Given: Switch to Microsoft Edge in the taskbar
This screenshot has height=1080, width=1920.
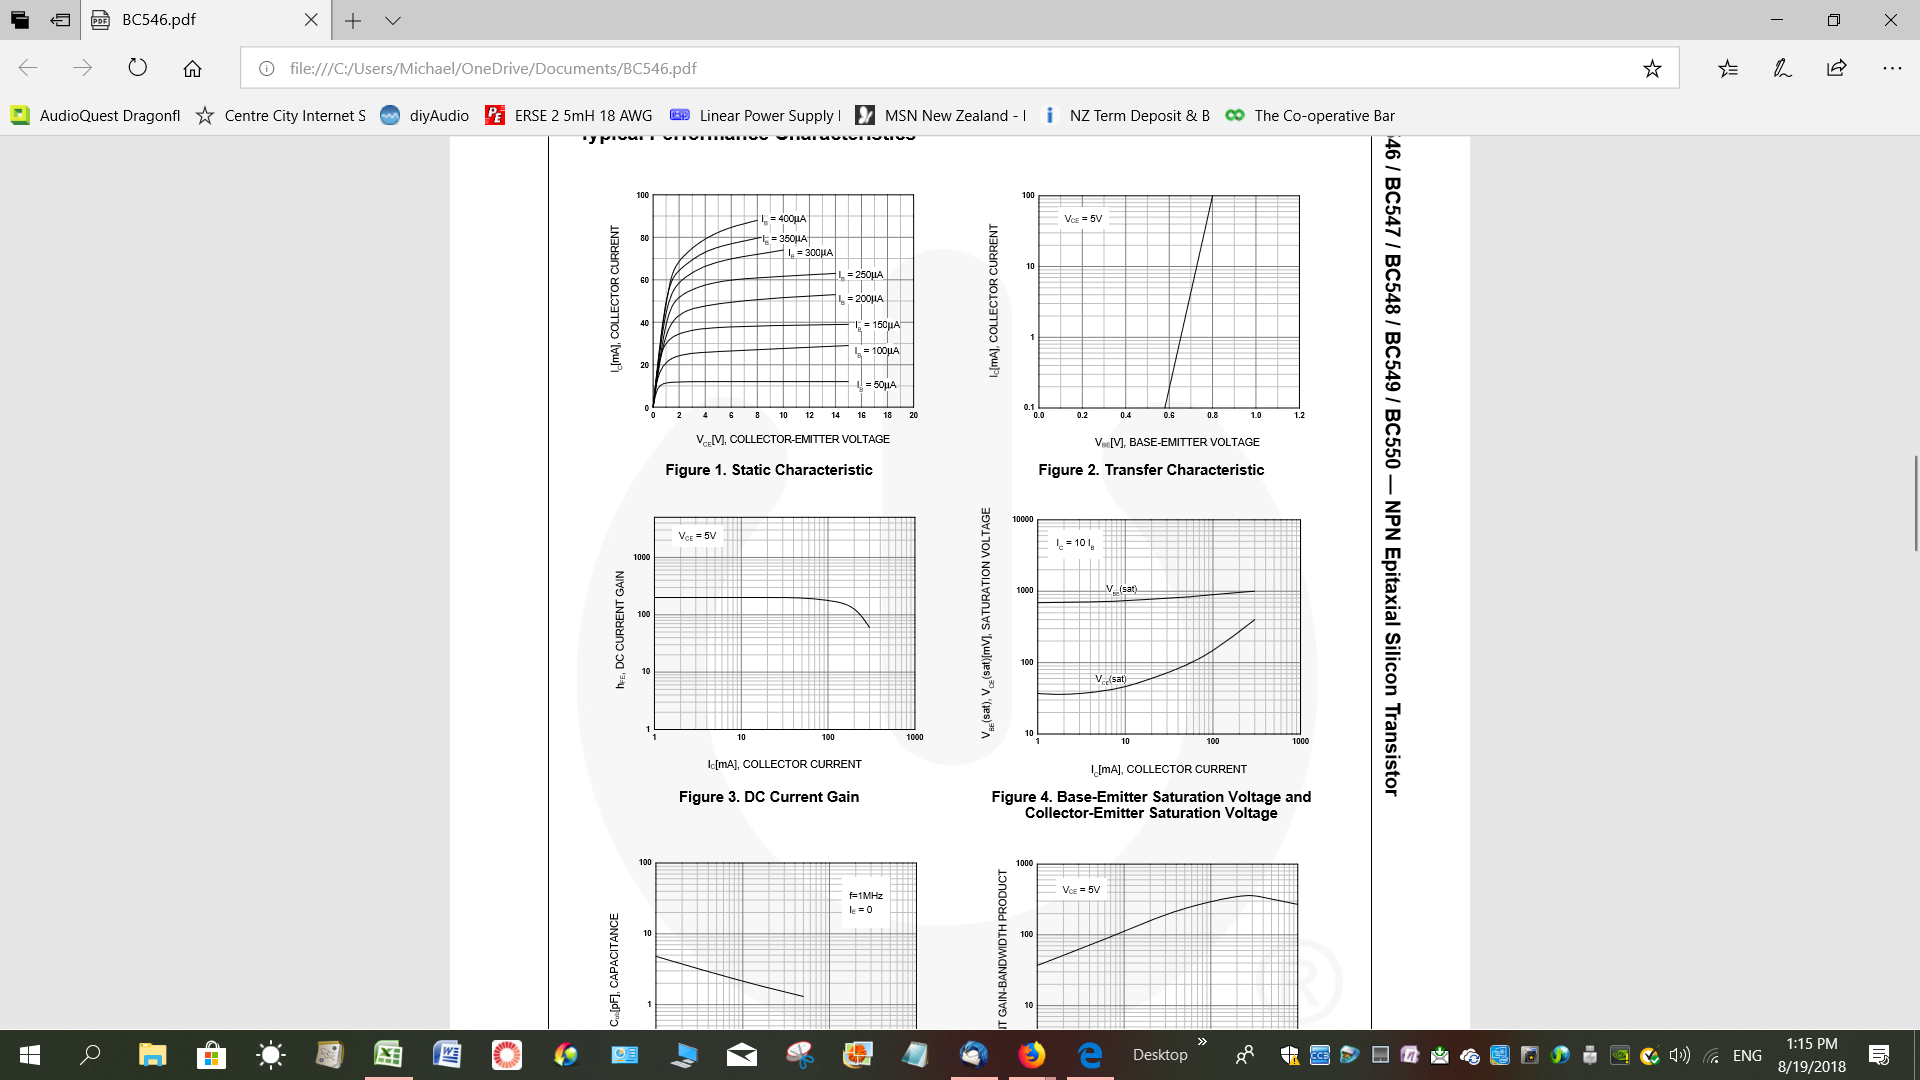Looking at the screenshot, I should point(1090,1055).
